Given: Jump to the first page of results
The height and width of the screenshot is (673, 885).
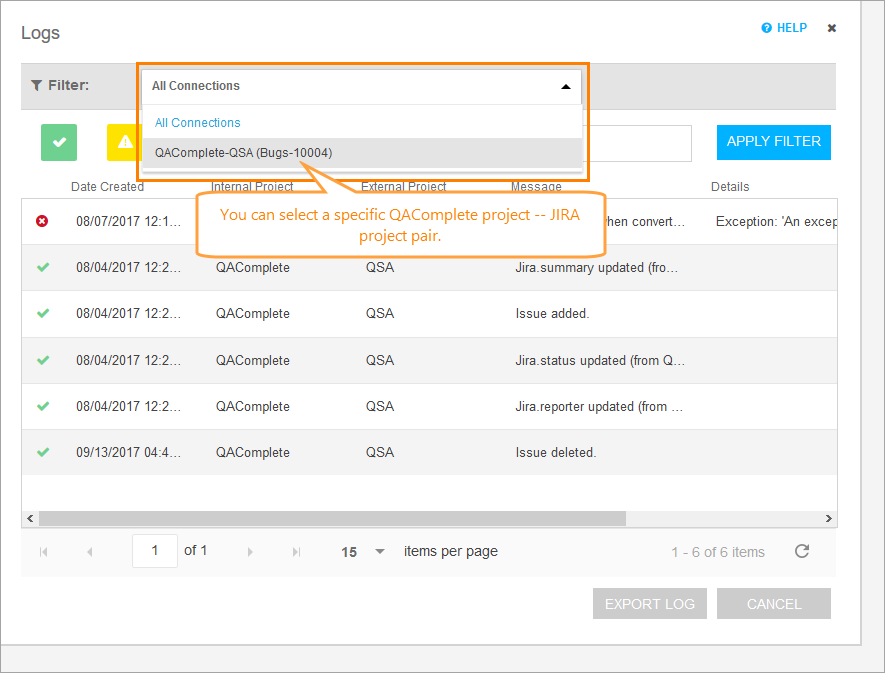Looking at the screenshot, I should click(44, 551).
